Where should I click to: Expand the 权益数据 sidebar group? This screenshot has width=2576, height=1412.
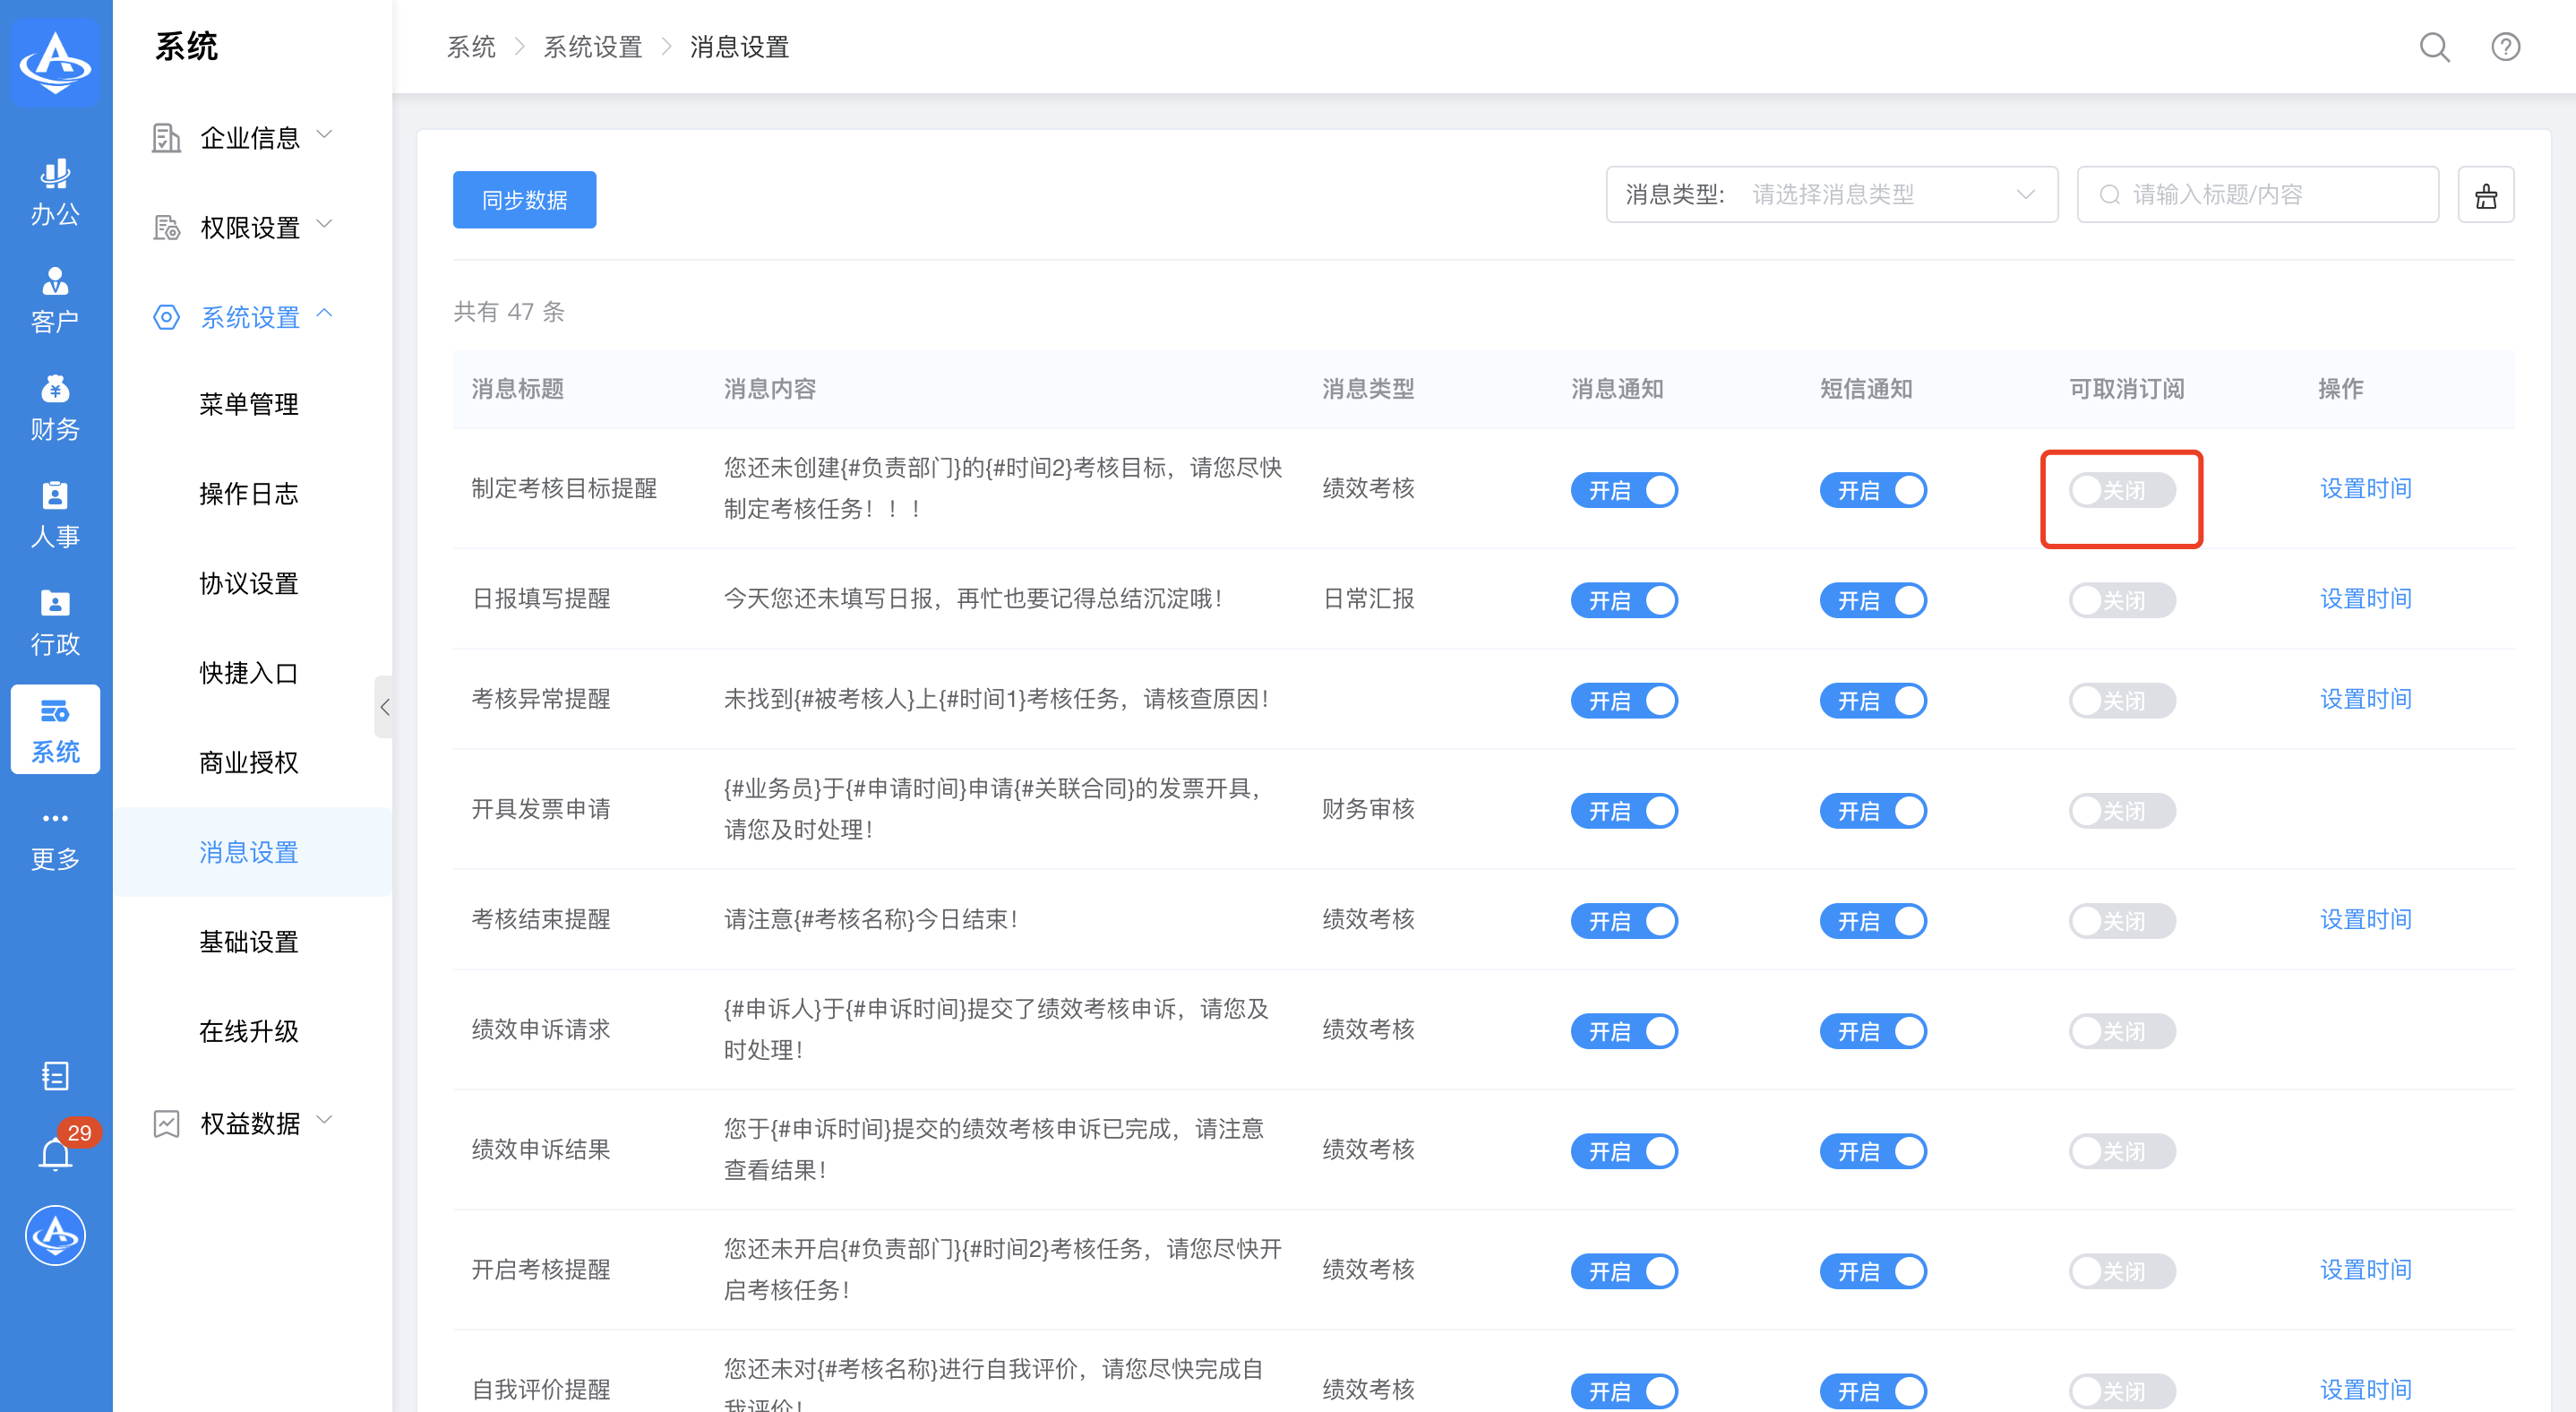(x=250, y=1123)
